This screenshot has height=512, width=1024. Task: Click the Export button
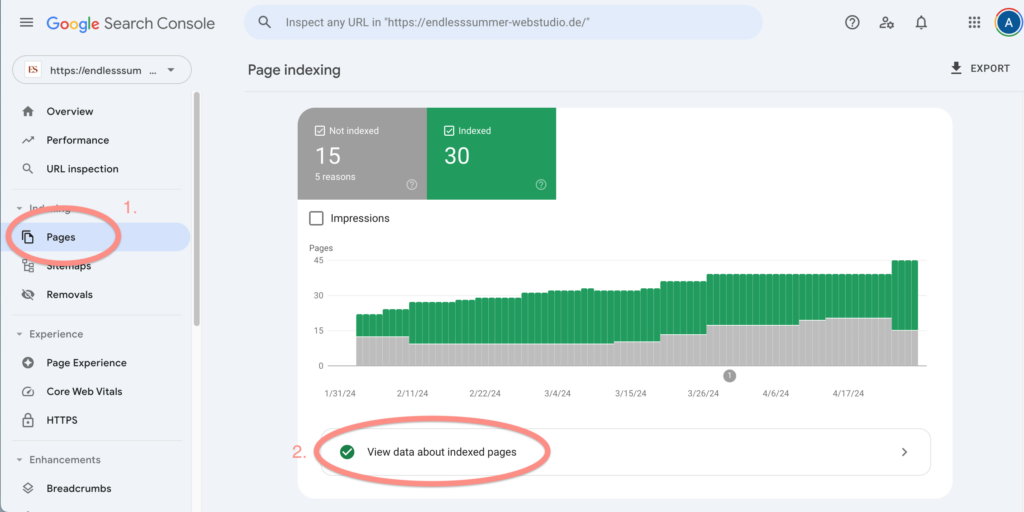click(980, 69)
